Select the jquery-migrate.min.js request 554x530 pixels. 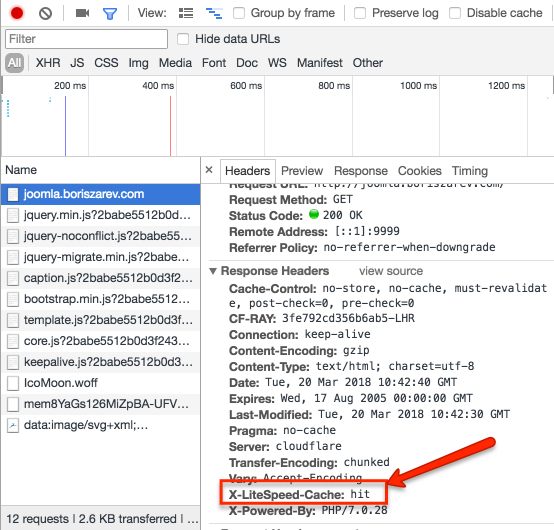[100, 257]
